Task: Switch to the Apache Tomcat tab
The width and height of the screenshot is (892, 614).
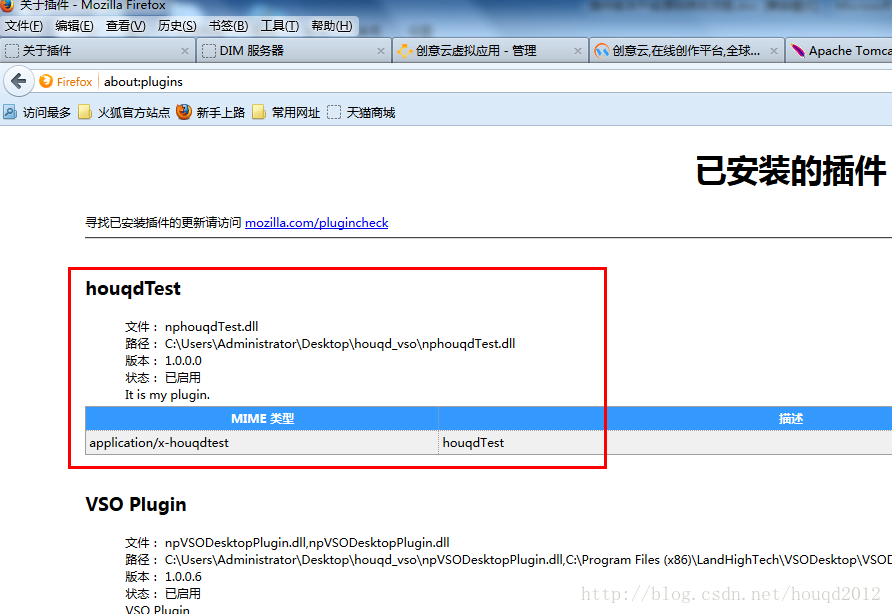Action: click(840, 51)
